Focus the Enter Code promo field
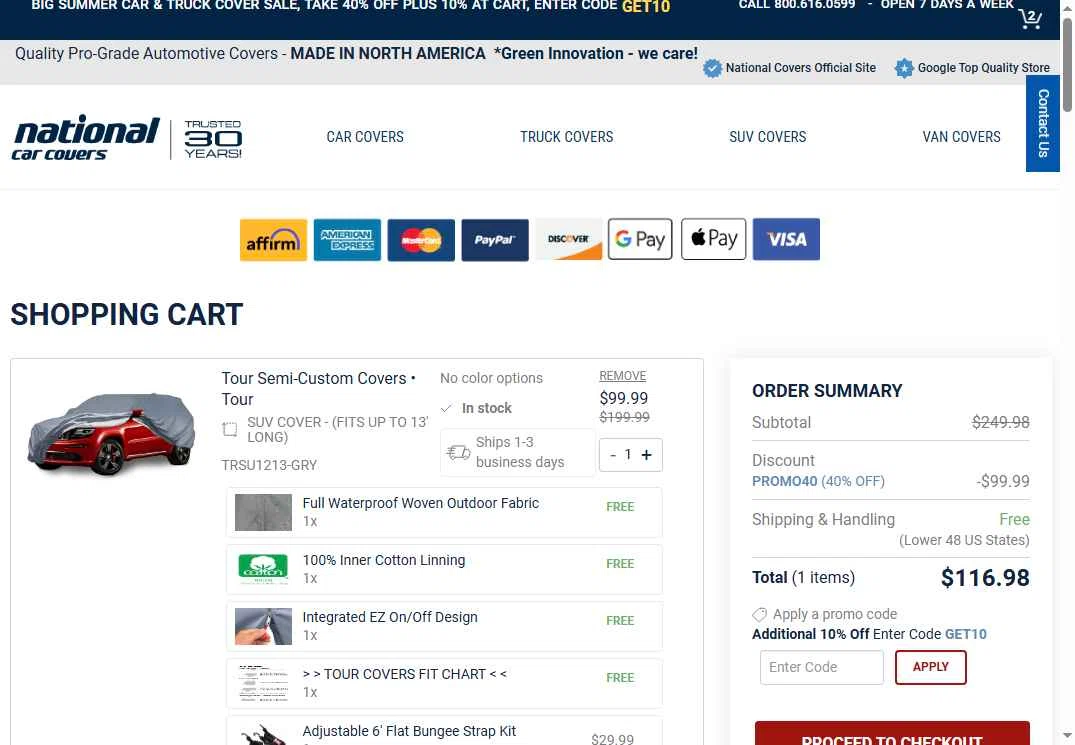The width and height of the screenshot is (1075, 745). (x=821, y=668)
